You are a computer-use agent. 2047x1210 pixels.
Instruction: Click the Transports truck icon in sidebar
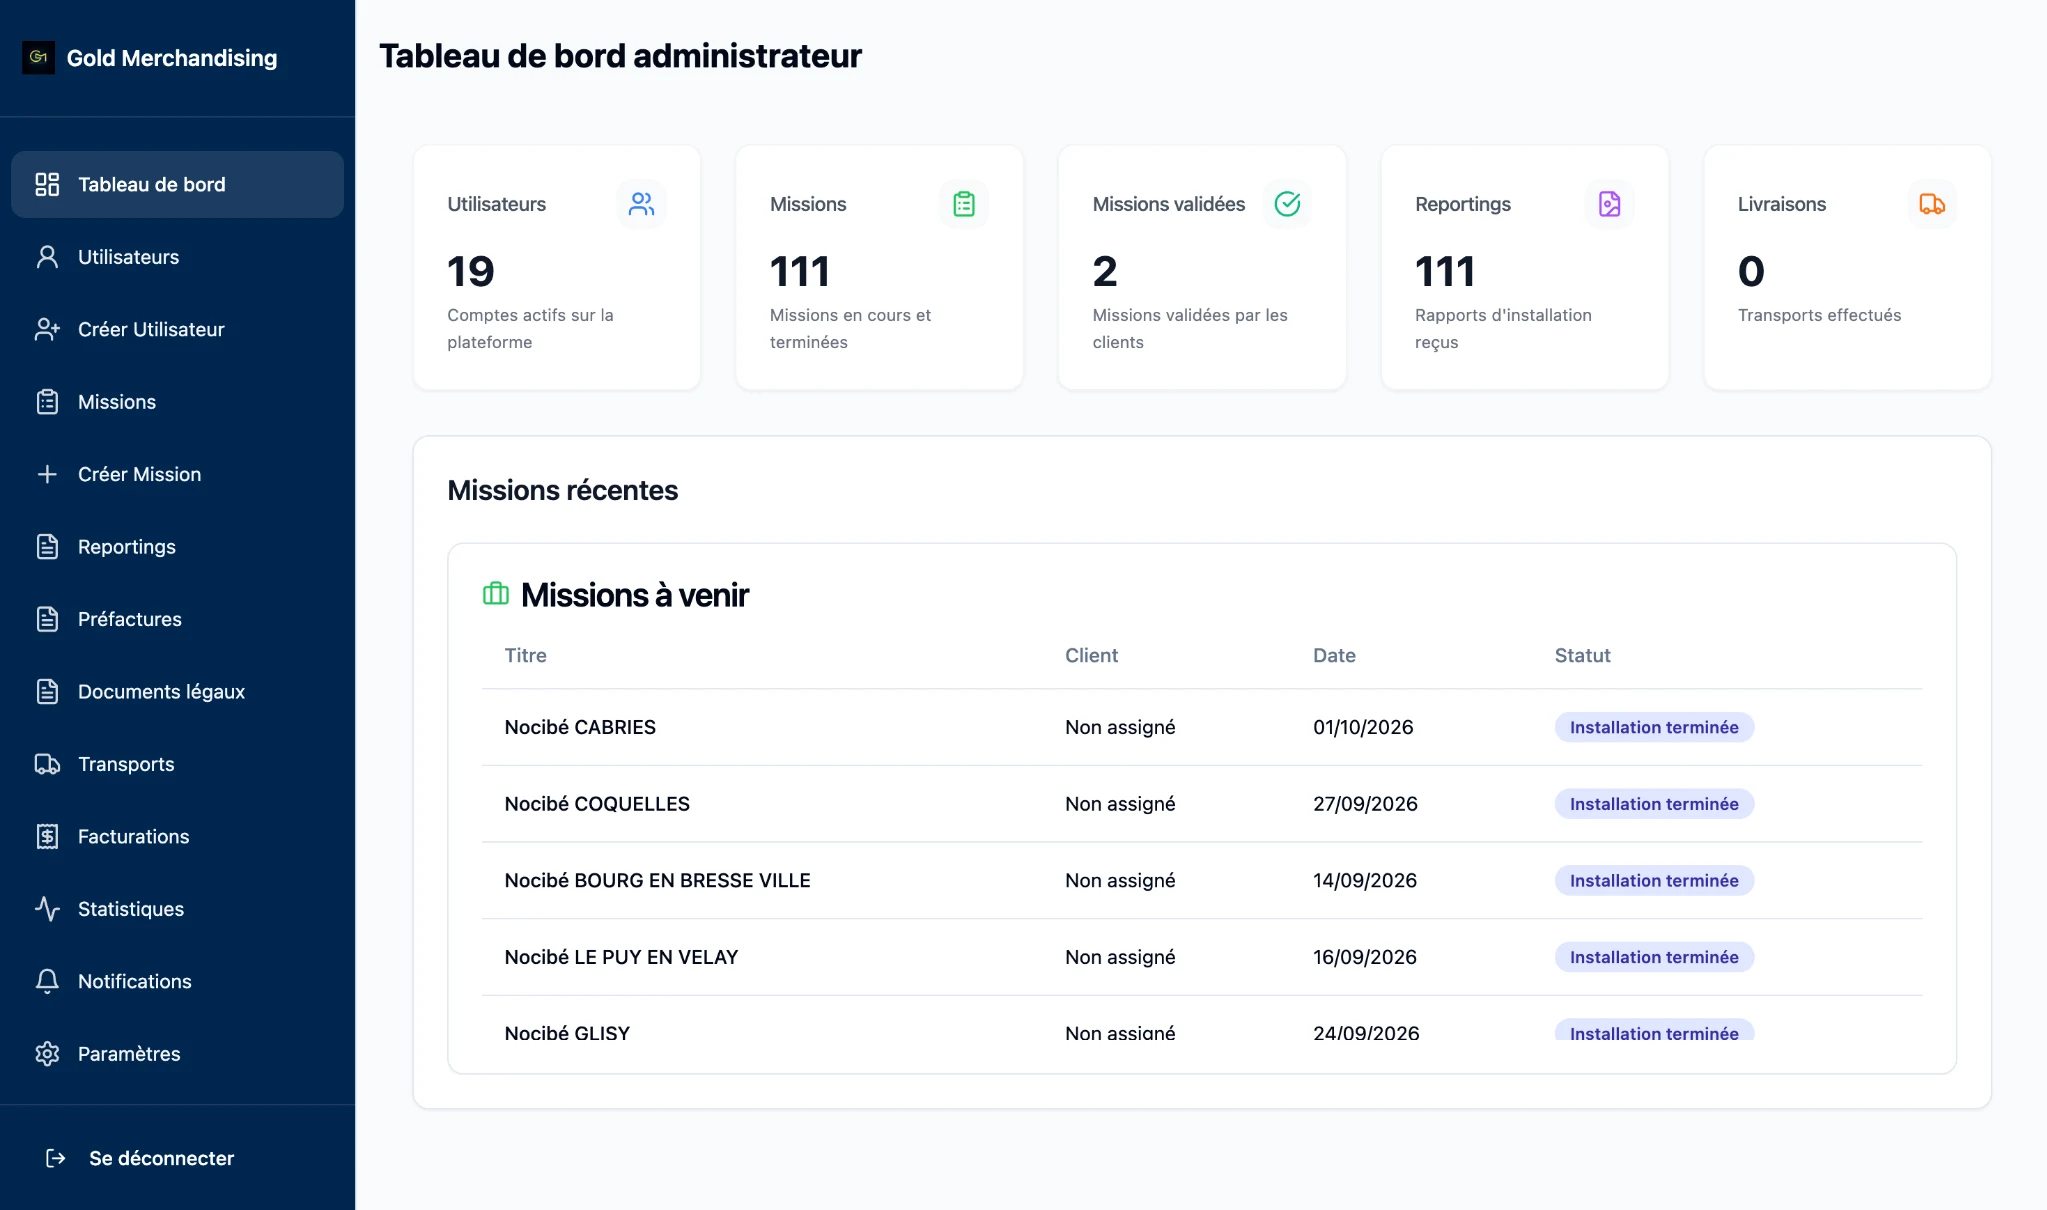pyautogui.click(x=47, y=764)
